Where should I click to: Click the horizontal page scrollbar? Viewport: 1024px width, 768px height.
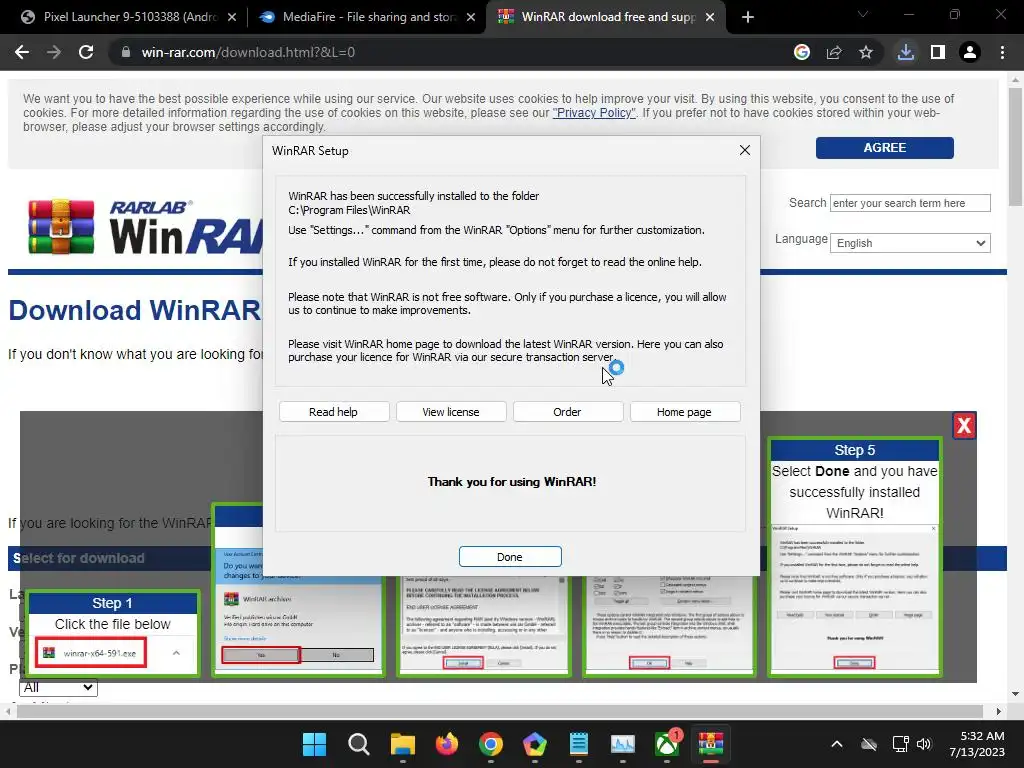point(500,711)
